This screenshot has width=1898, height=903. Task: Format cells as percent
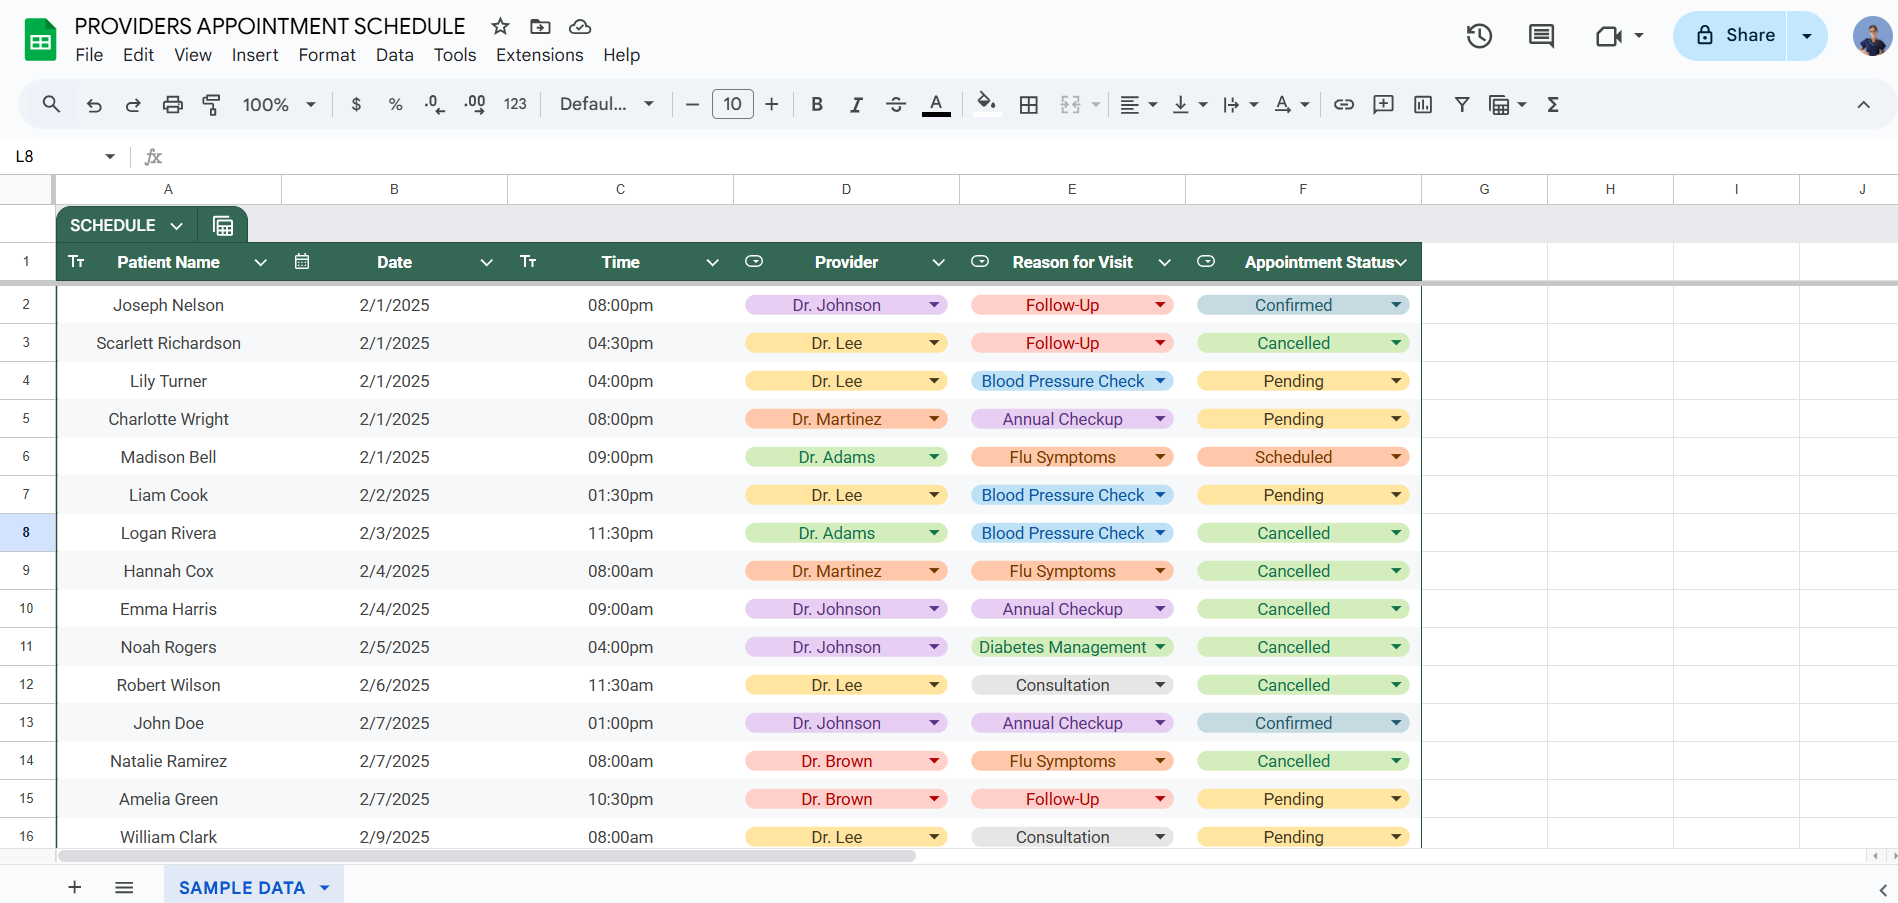tap(396, 104)
